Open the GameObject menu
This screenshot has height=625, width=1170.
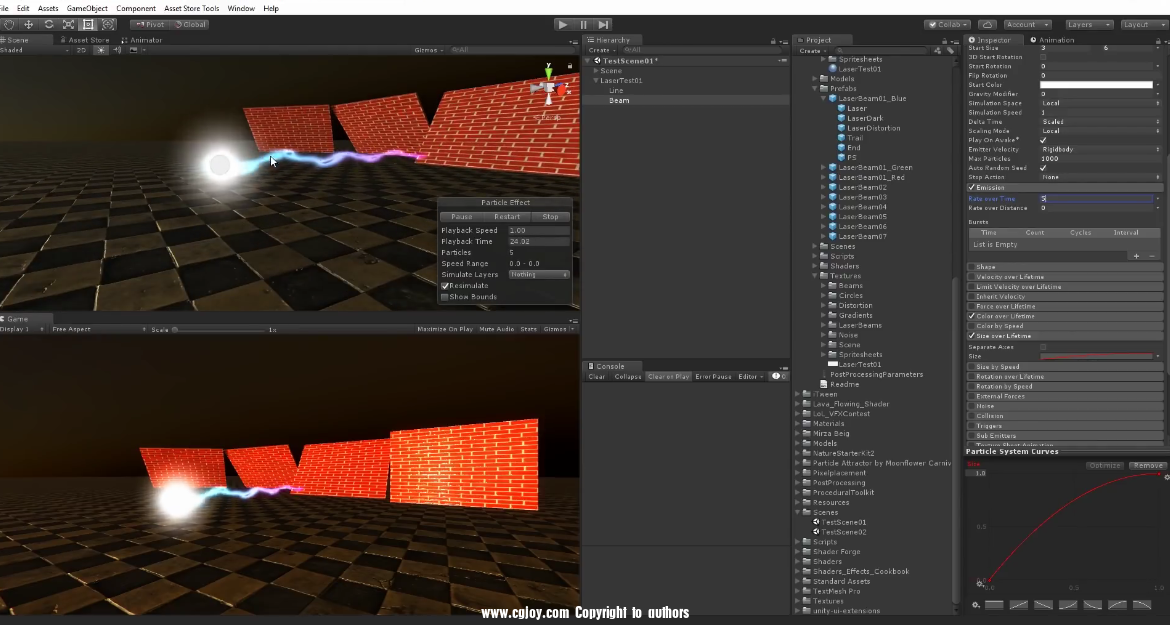tap(87, 8)
